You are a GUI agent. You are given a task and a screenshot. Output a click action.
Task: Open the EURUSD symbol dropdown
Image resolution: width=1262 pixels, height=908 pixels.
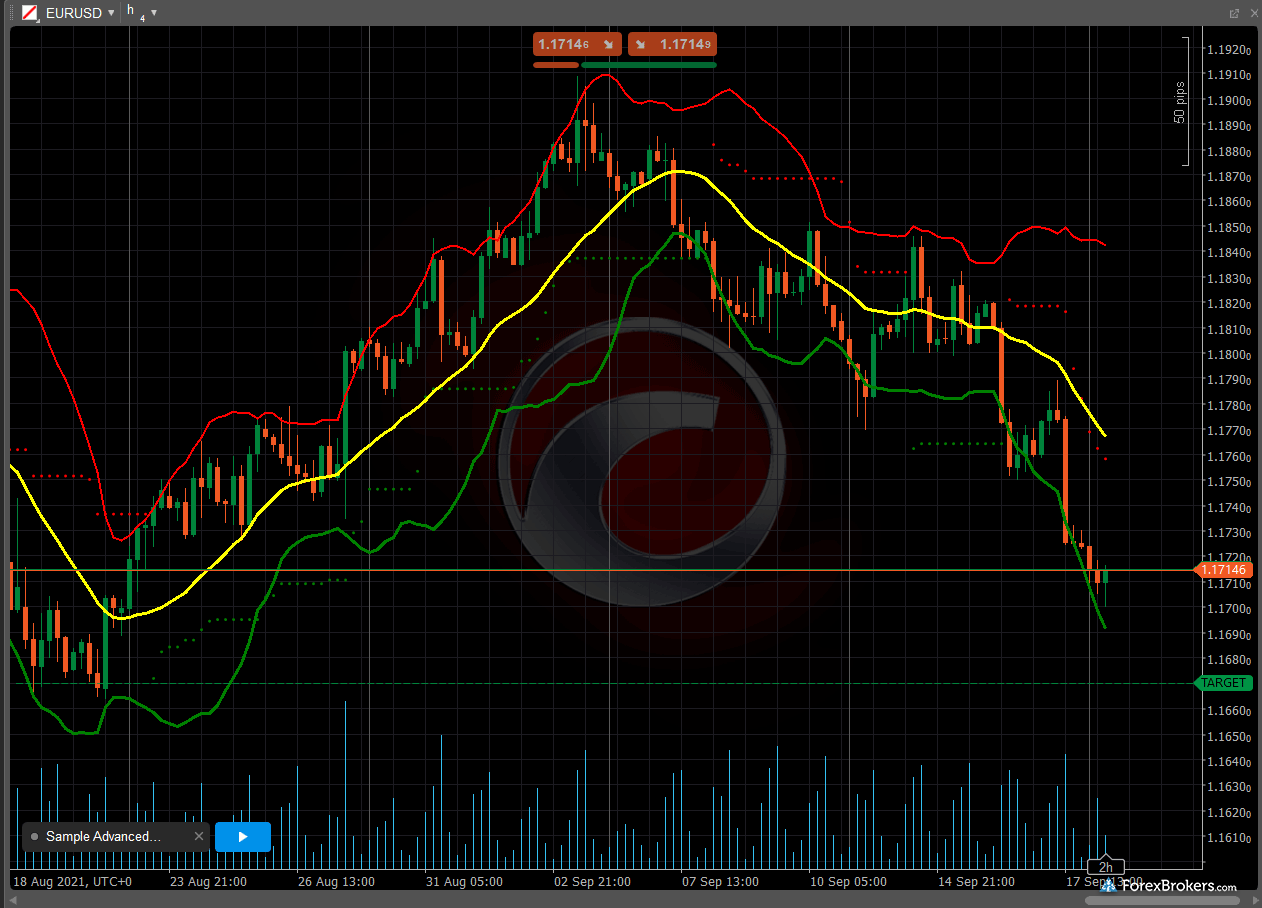[x=111, y=14]
